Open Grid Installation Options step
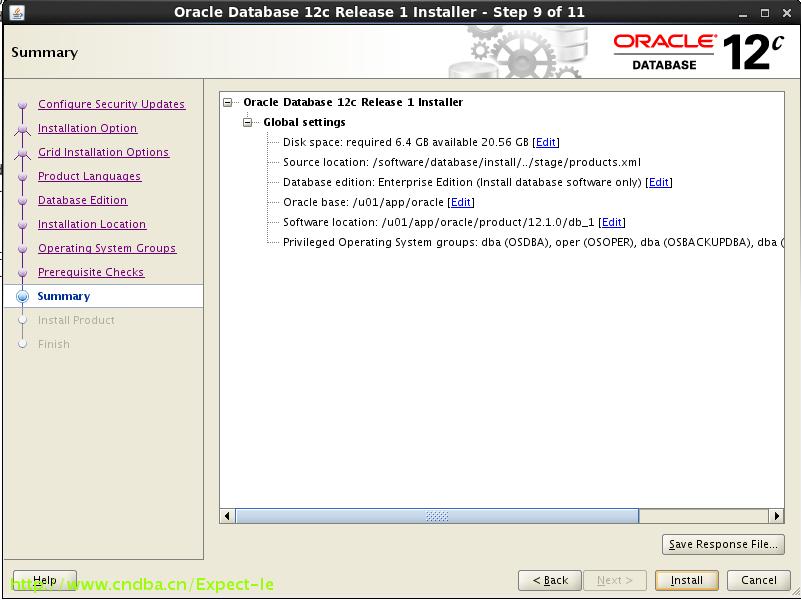The image size is (801, 600). (x=103, y=152)
